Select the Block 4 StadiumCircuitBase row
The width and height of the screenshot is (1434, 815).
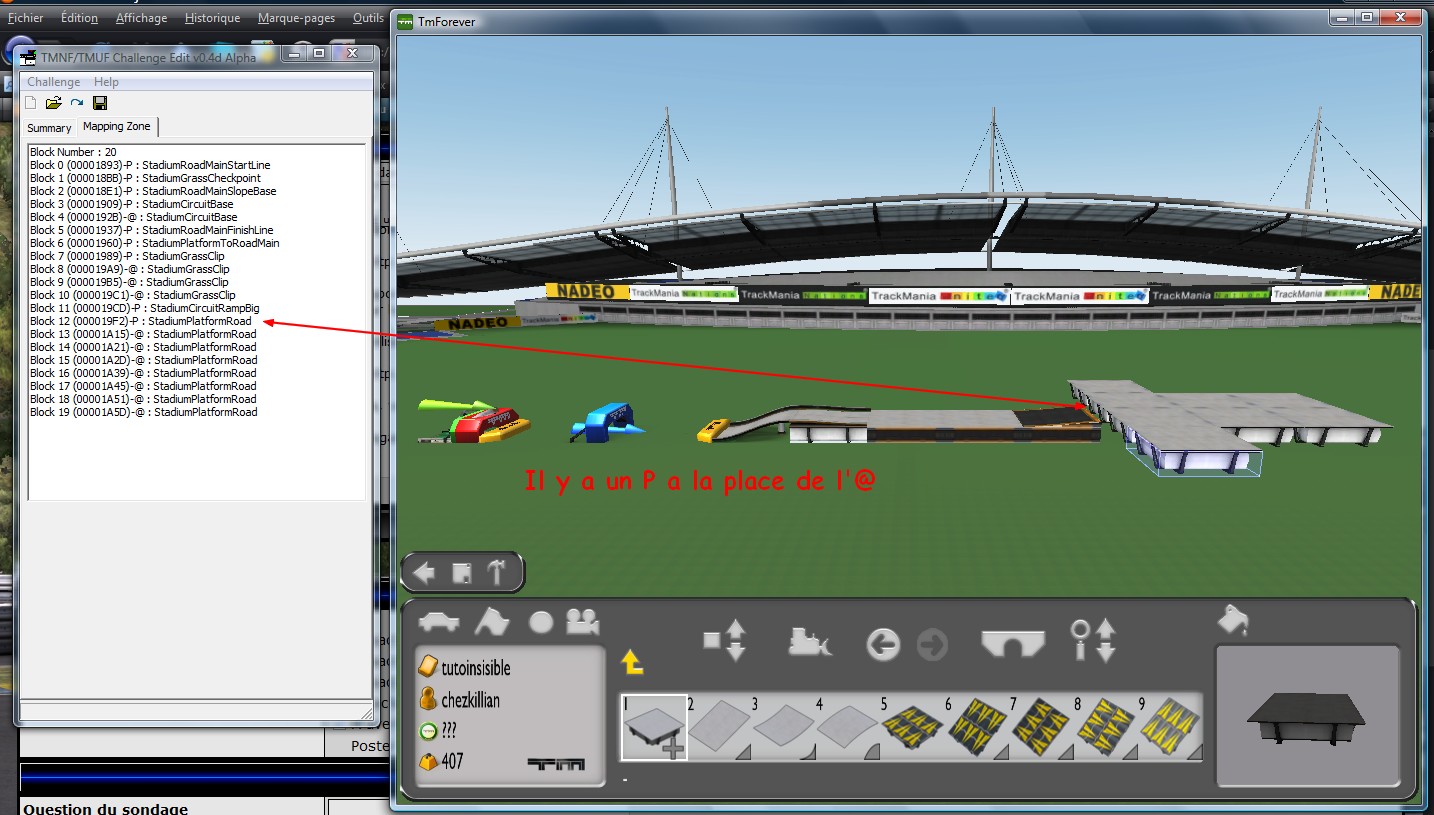(x=133, y=217)
